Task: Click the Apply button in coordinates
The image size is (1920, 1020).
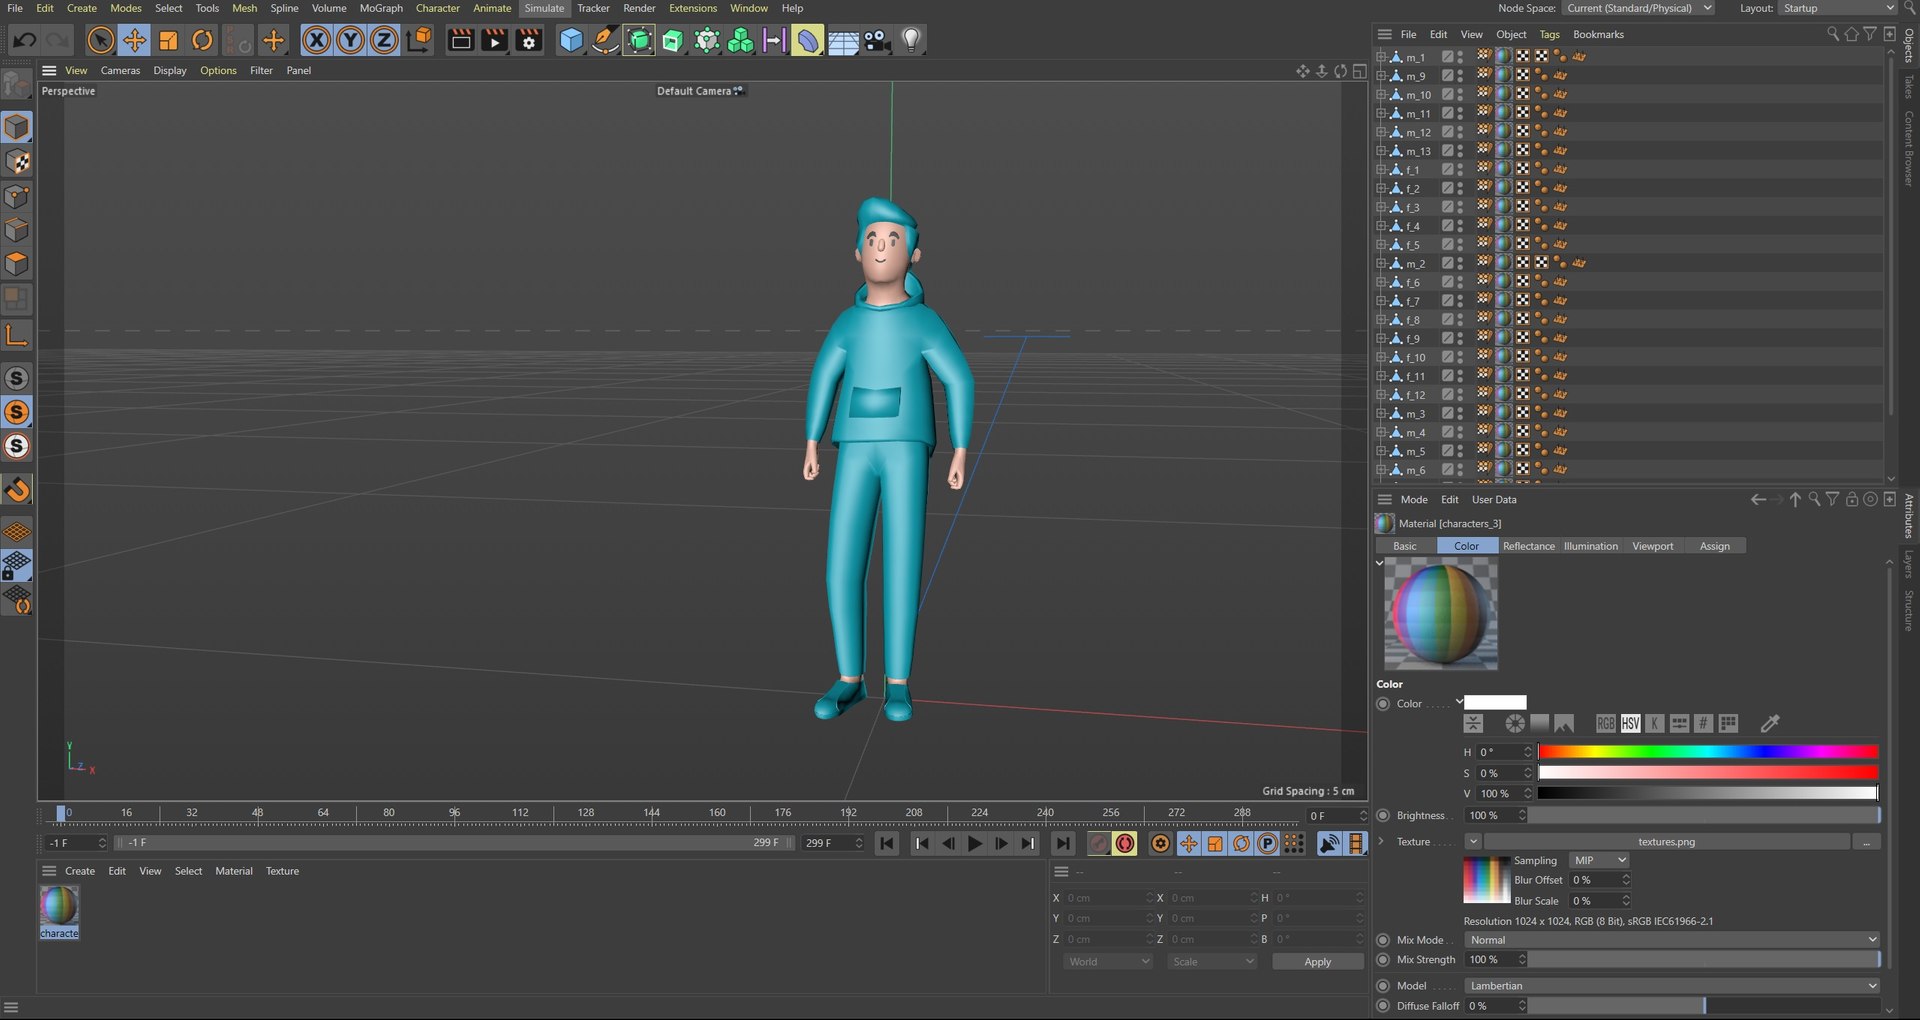Action: point(1317,962)
